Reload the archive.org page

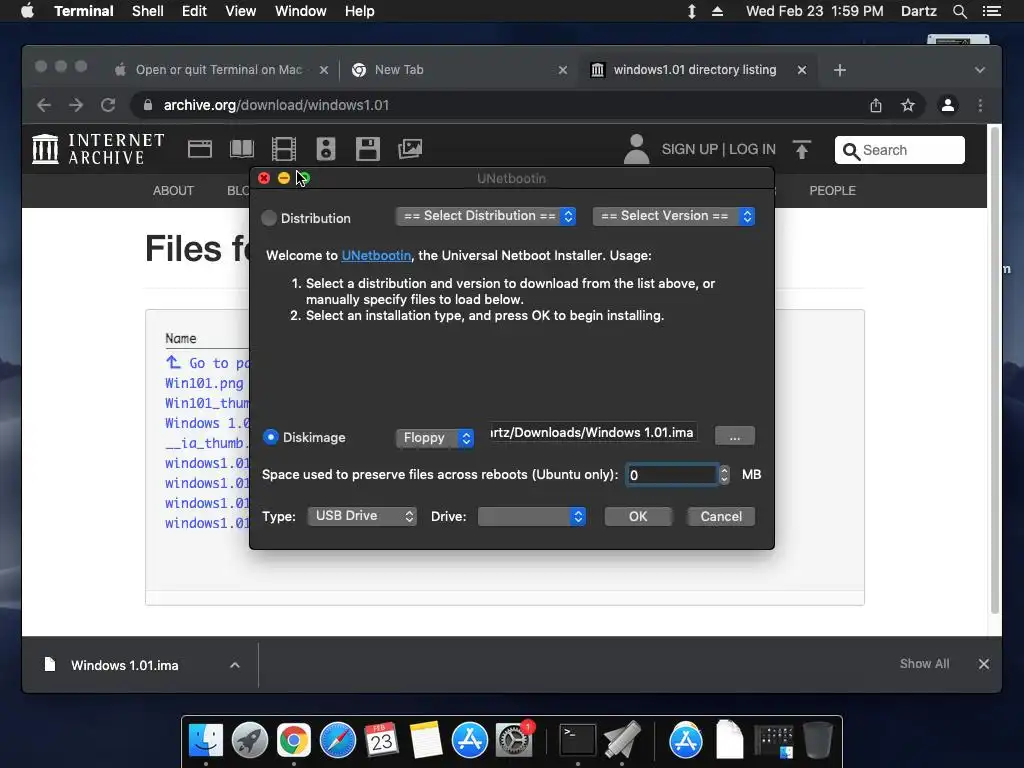[x=108, y=105]
